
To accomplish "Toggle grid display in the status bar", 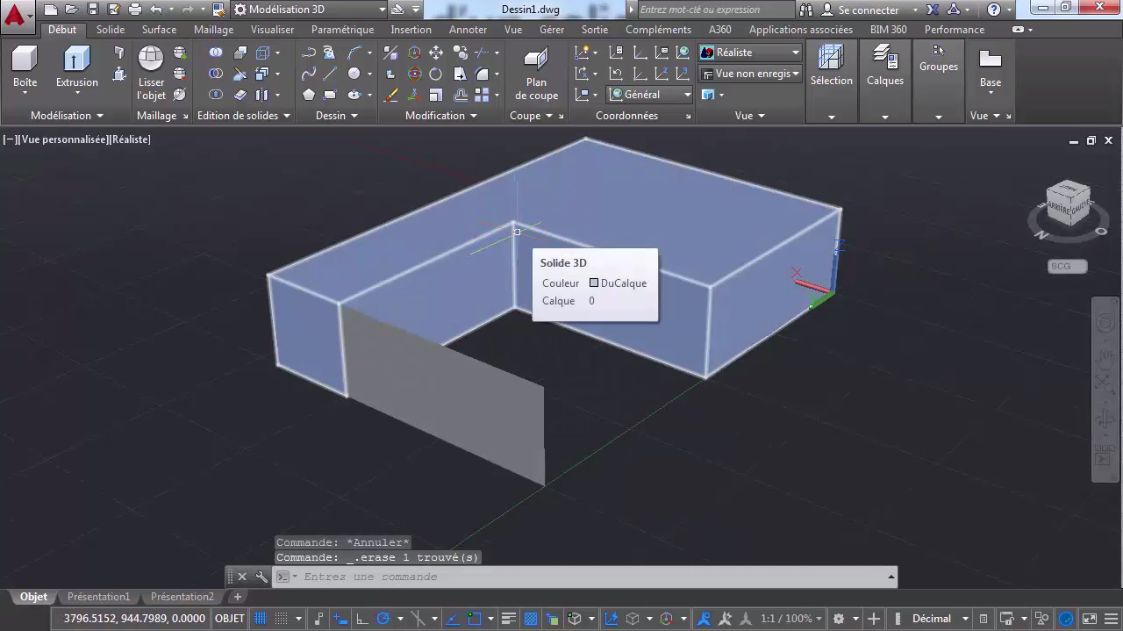I will (259, 617).
